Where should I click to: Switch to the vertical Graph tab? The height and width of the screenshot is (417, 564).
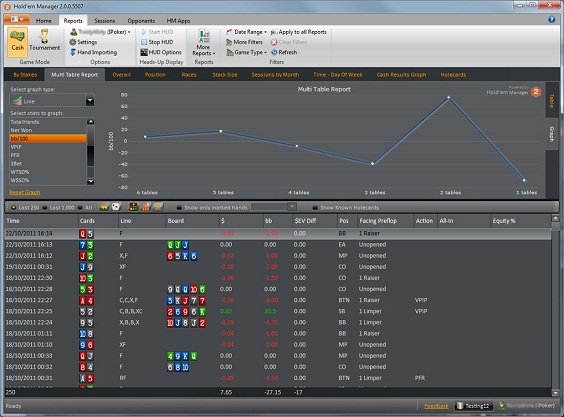(551, 134)
